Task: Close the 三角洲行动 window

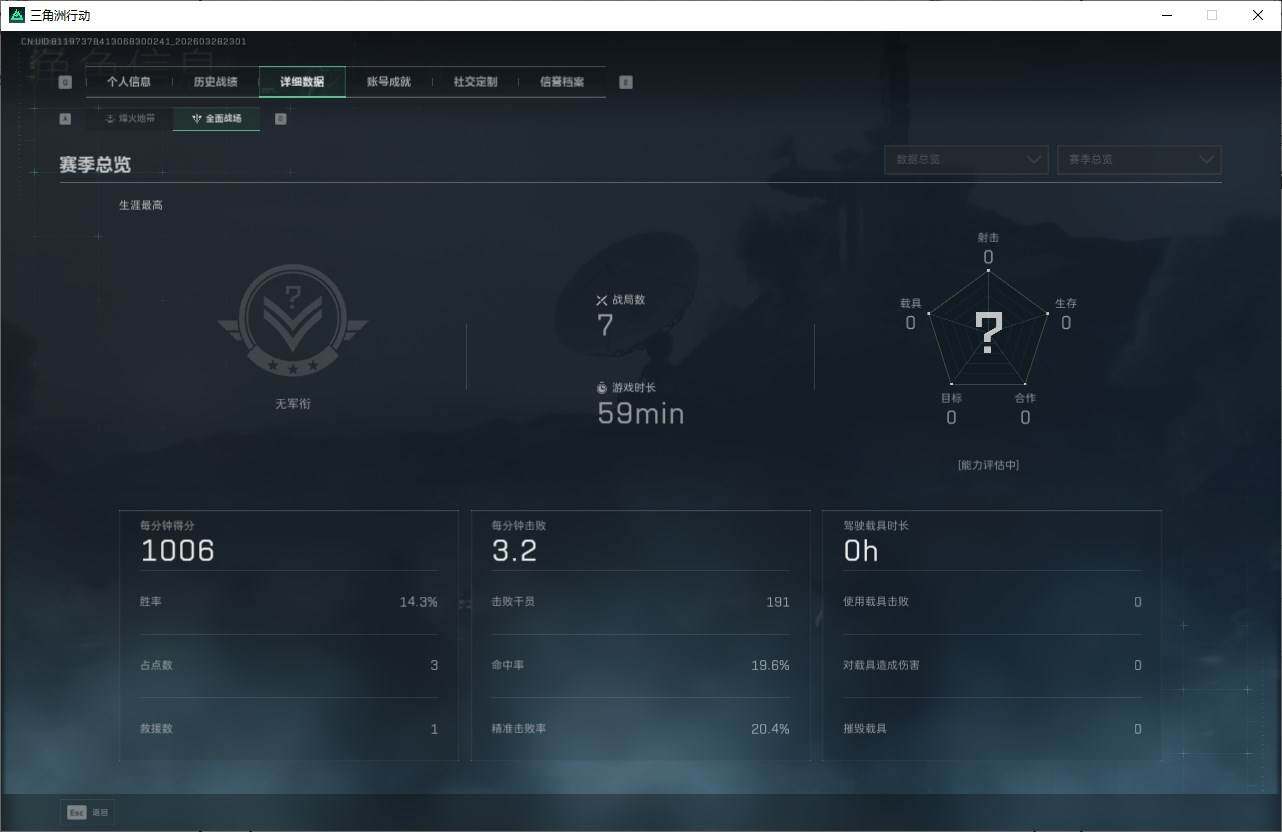Action: [x=1258, y=15]
